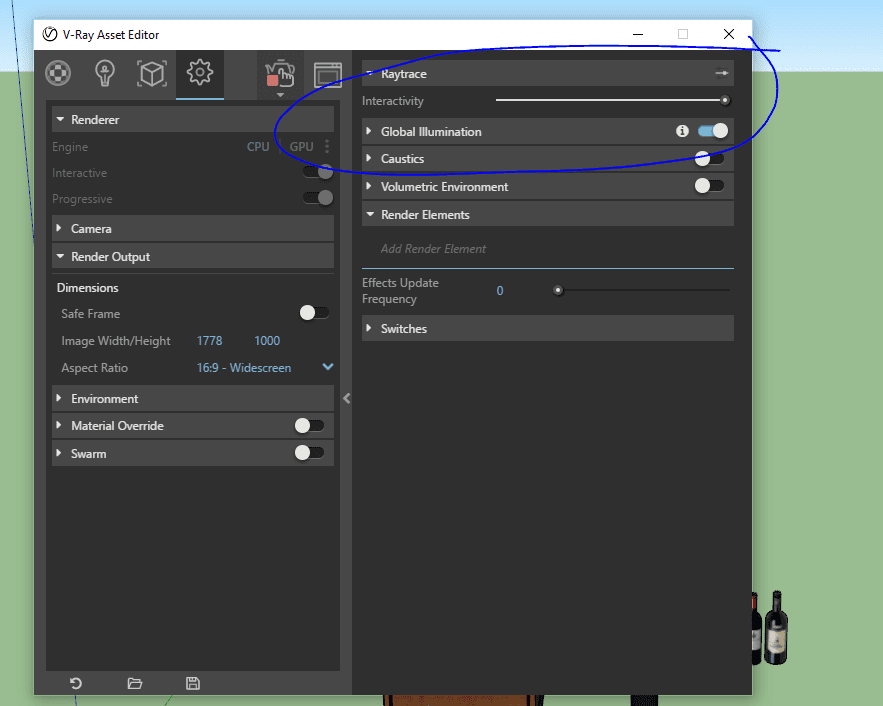Click the Raytrace advanced settings icon
Image resolution: width=883 pixels, height=706 pixels.
(721, 73)
